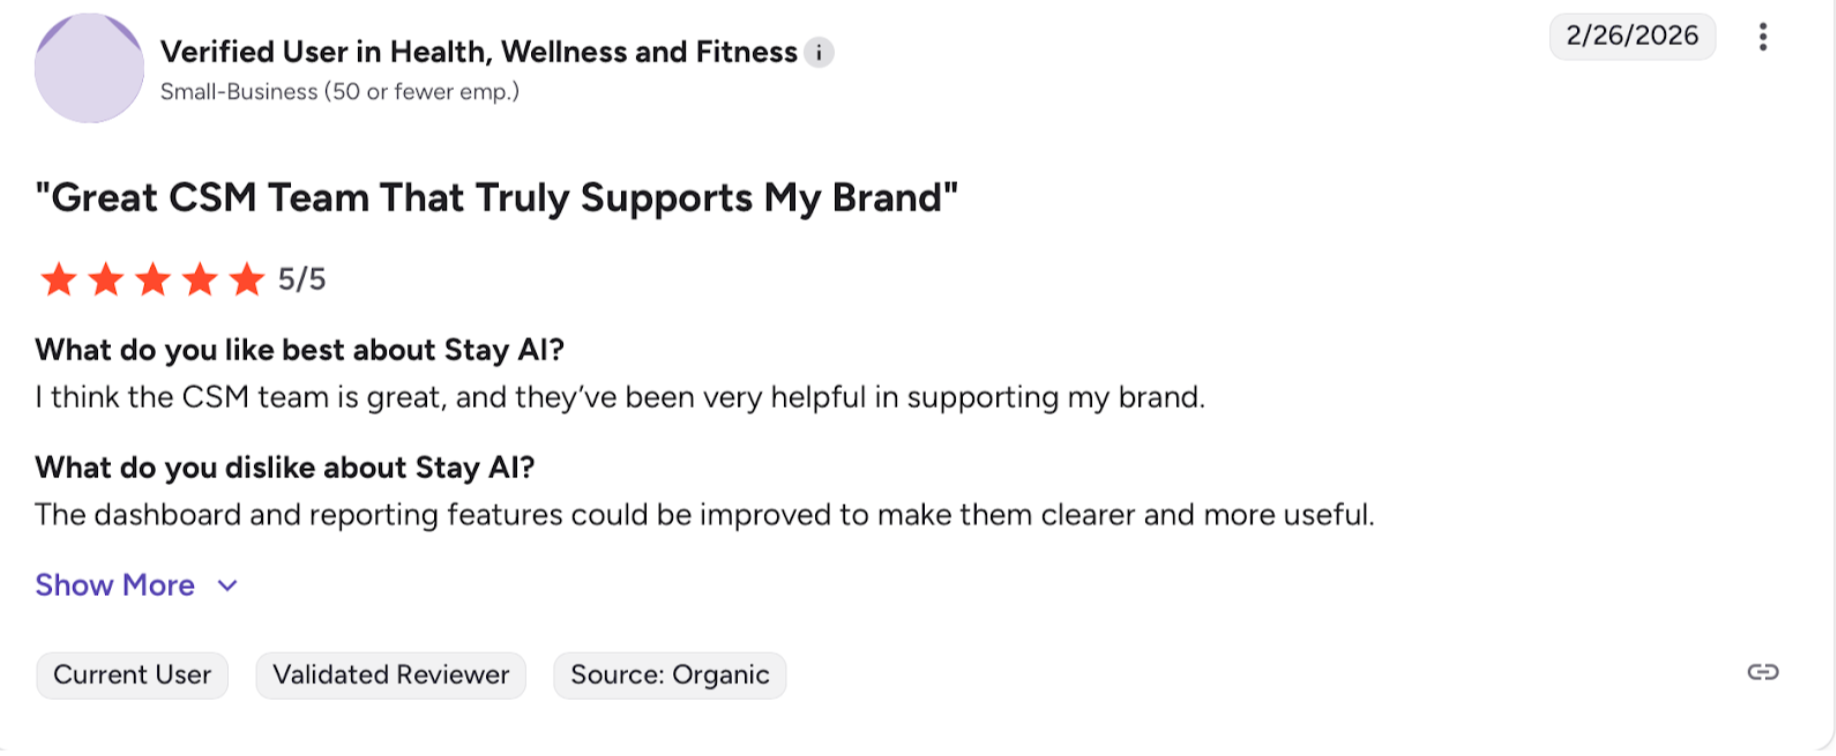Click the "What do you dislike" heading
This screenshot has height=756, width=1836.
285,467
